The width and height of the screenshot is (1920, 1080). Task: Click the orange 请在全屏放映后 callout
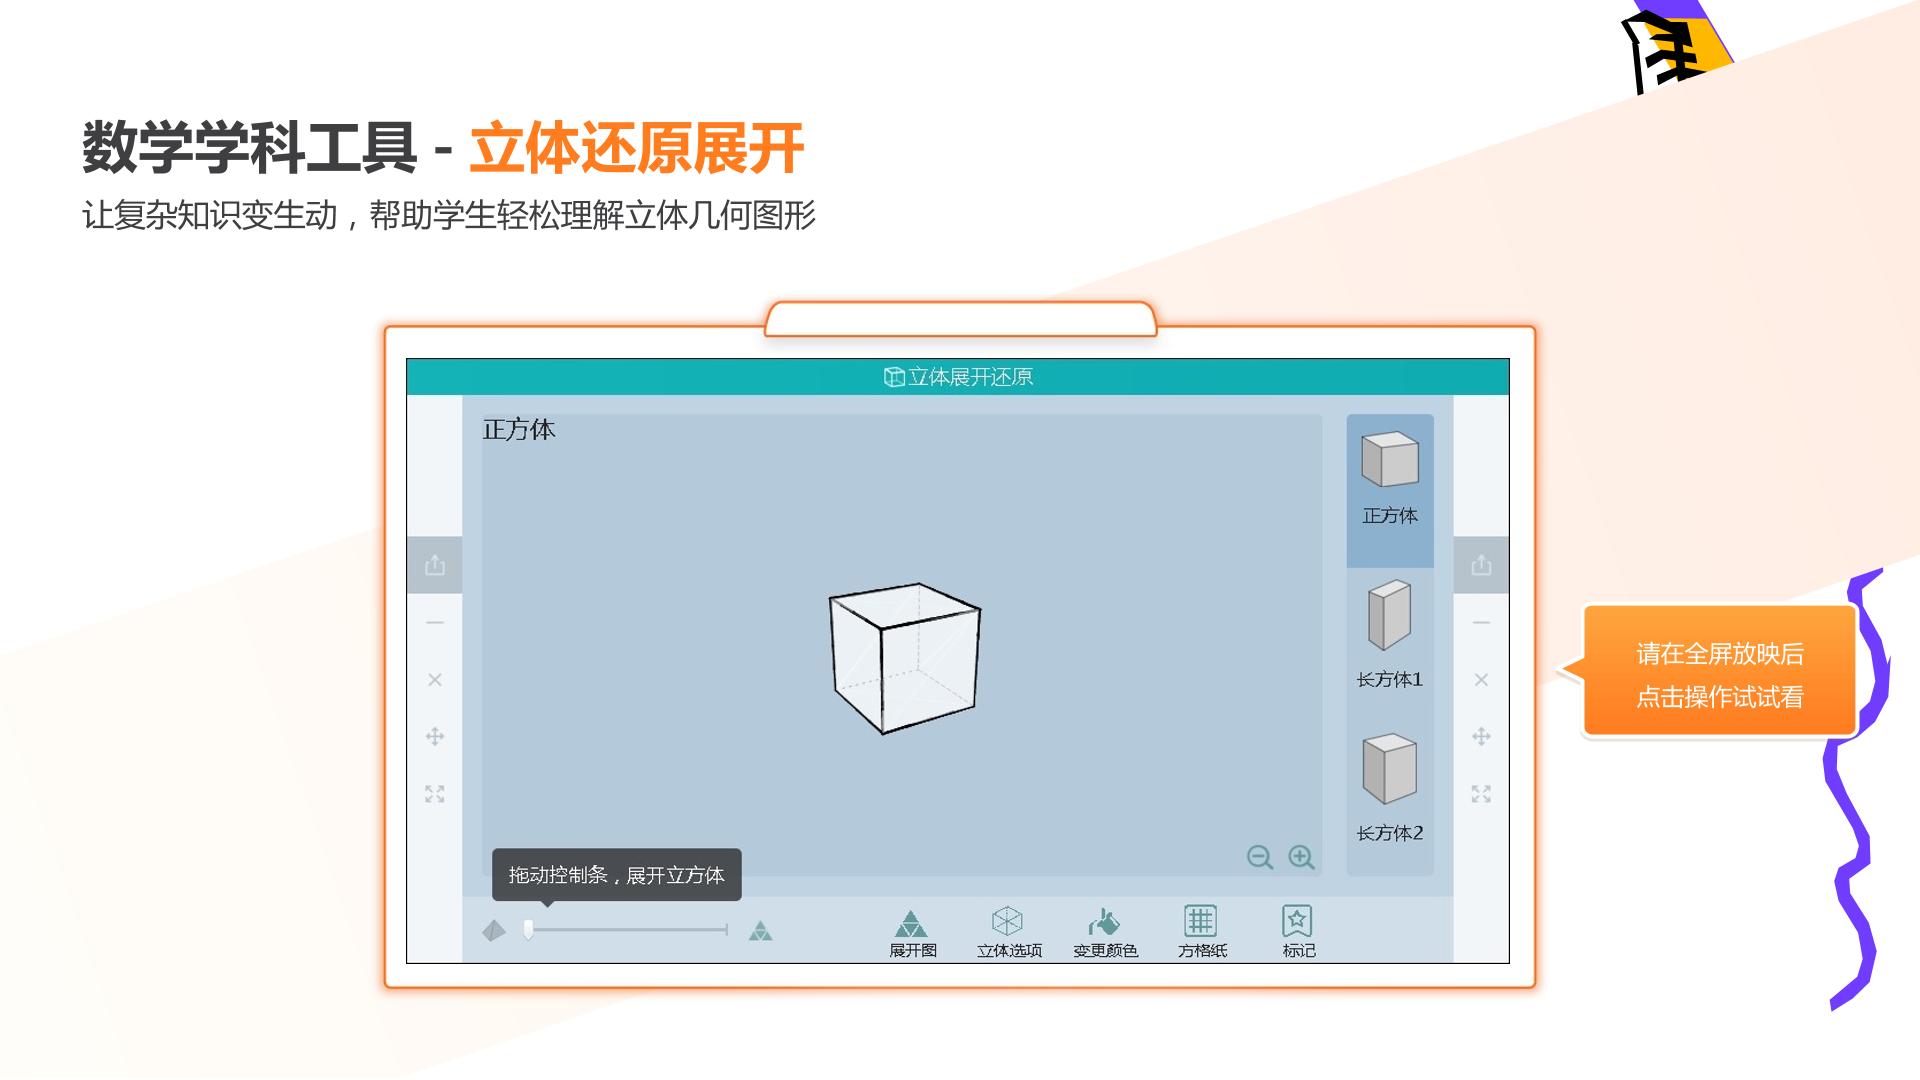click(1718, 670)
